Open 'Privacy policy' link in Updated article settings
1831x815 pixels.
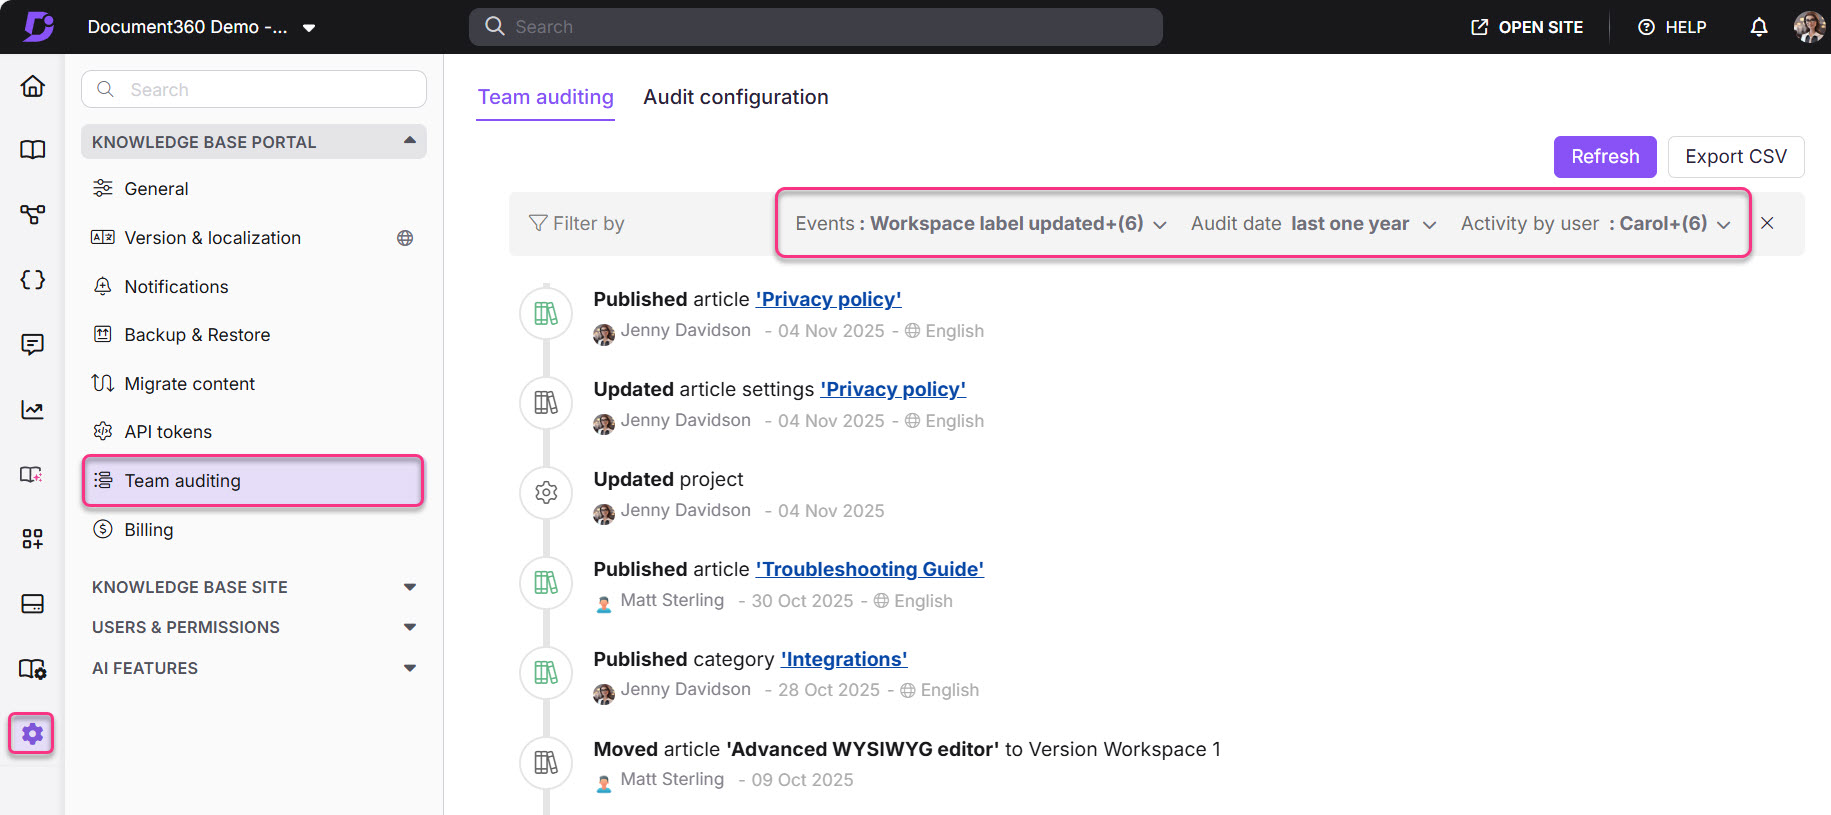pos(893,389)
